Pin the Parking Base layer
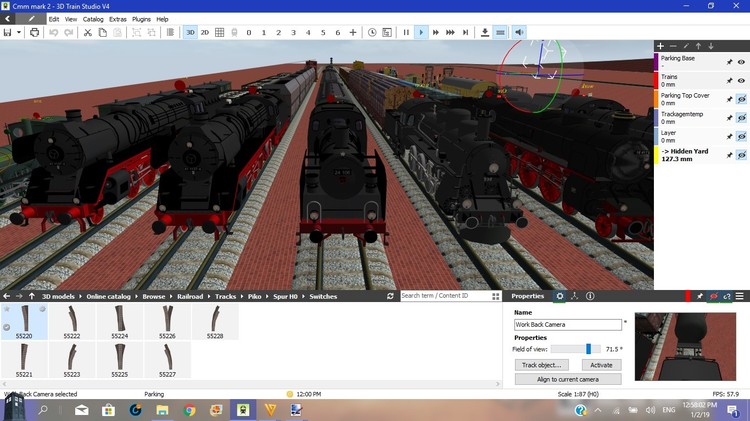This screenshot has height=421, width=750. coord(729,62)
